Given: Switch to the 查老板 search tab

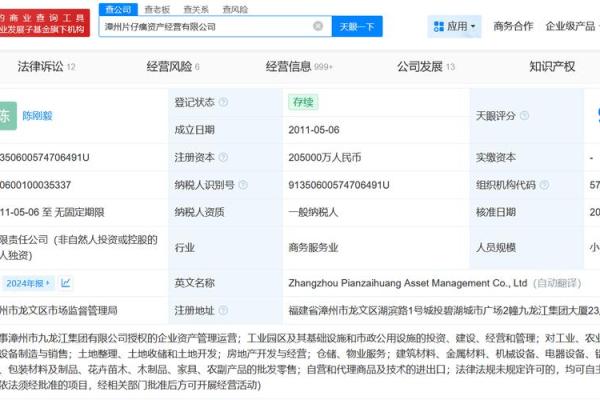Looking at the screenshot, I should 158,8.
